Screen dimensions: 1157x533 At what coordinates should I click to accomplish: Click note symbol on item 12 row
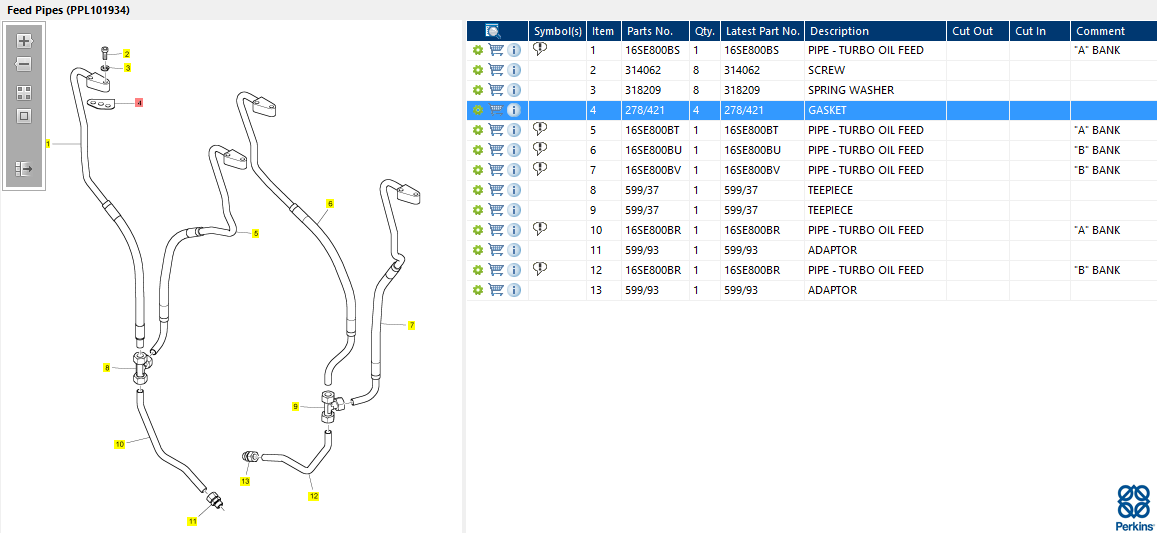click(x=540, y=269)
